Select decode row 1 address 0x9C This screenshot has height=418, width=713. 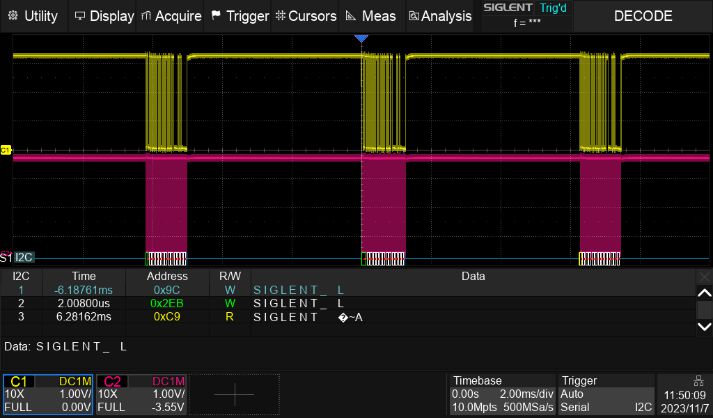166,290
